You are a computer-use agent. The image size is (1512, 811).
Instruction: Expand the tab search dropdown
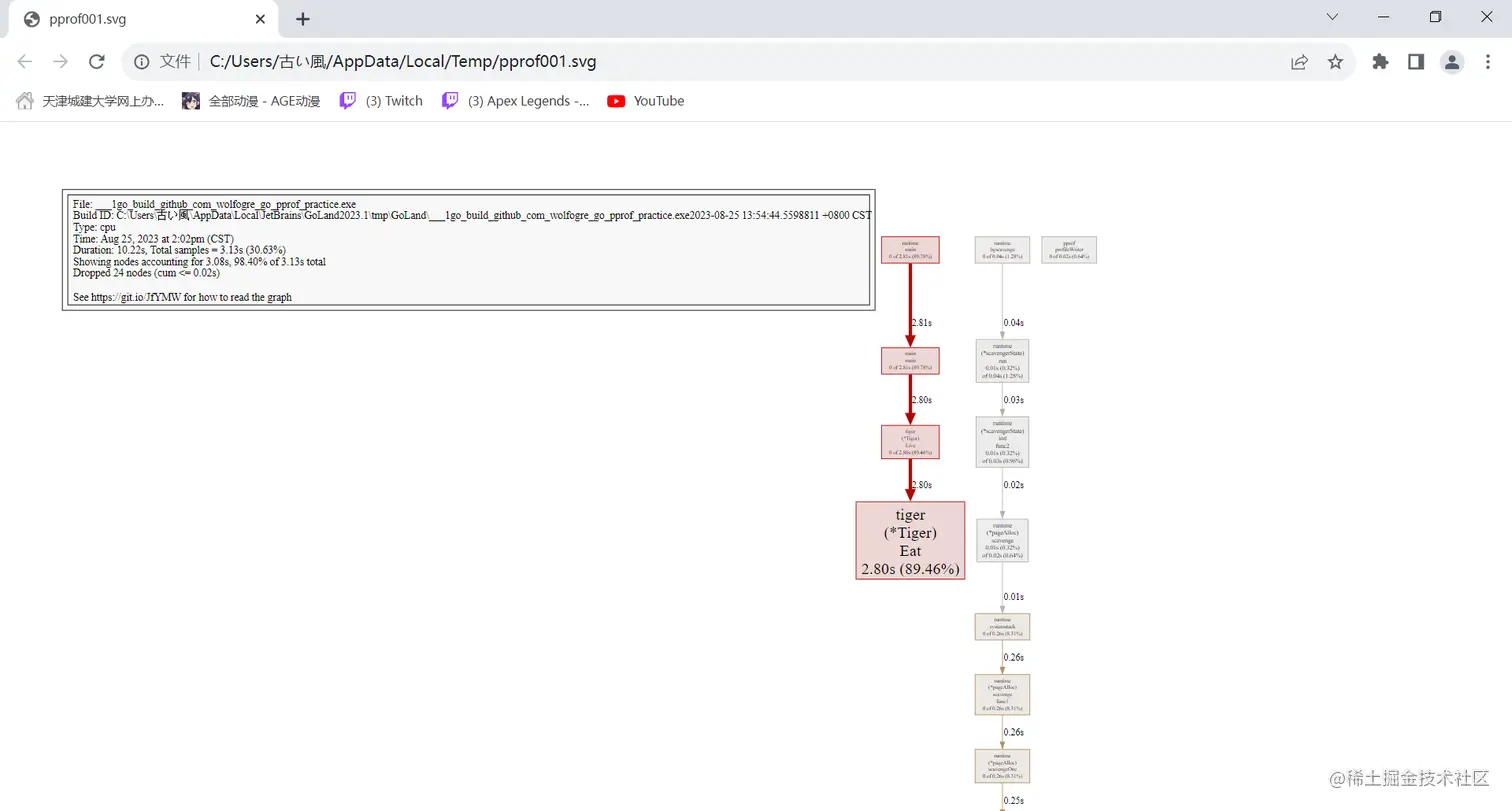(x=1332, y=17)
